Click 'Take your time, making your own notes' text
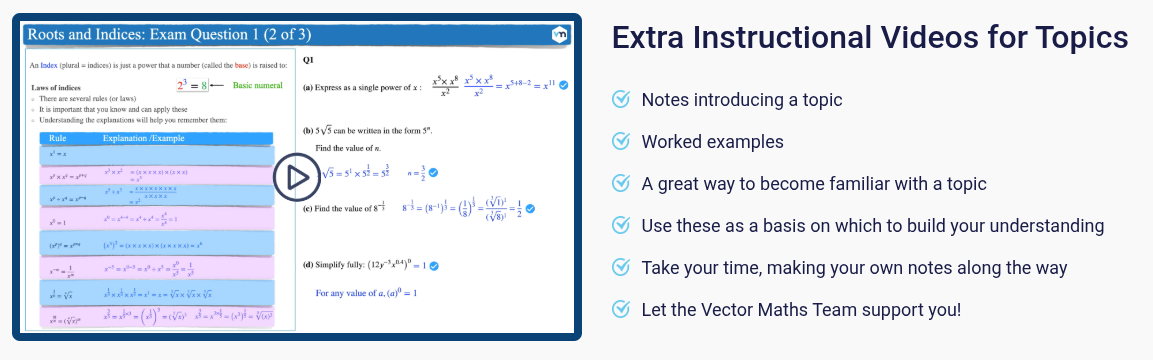1153x360 pixels. [x=854, y=267]
